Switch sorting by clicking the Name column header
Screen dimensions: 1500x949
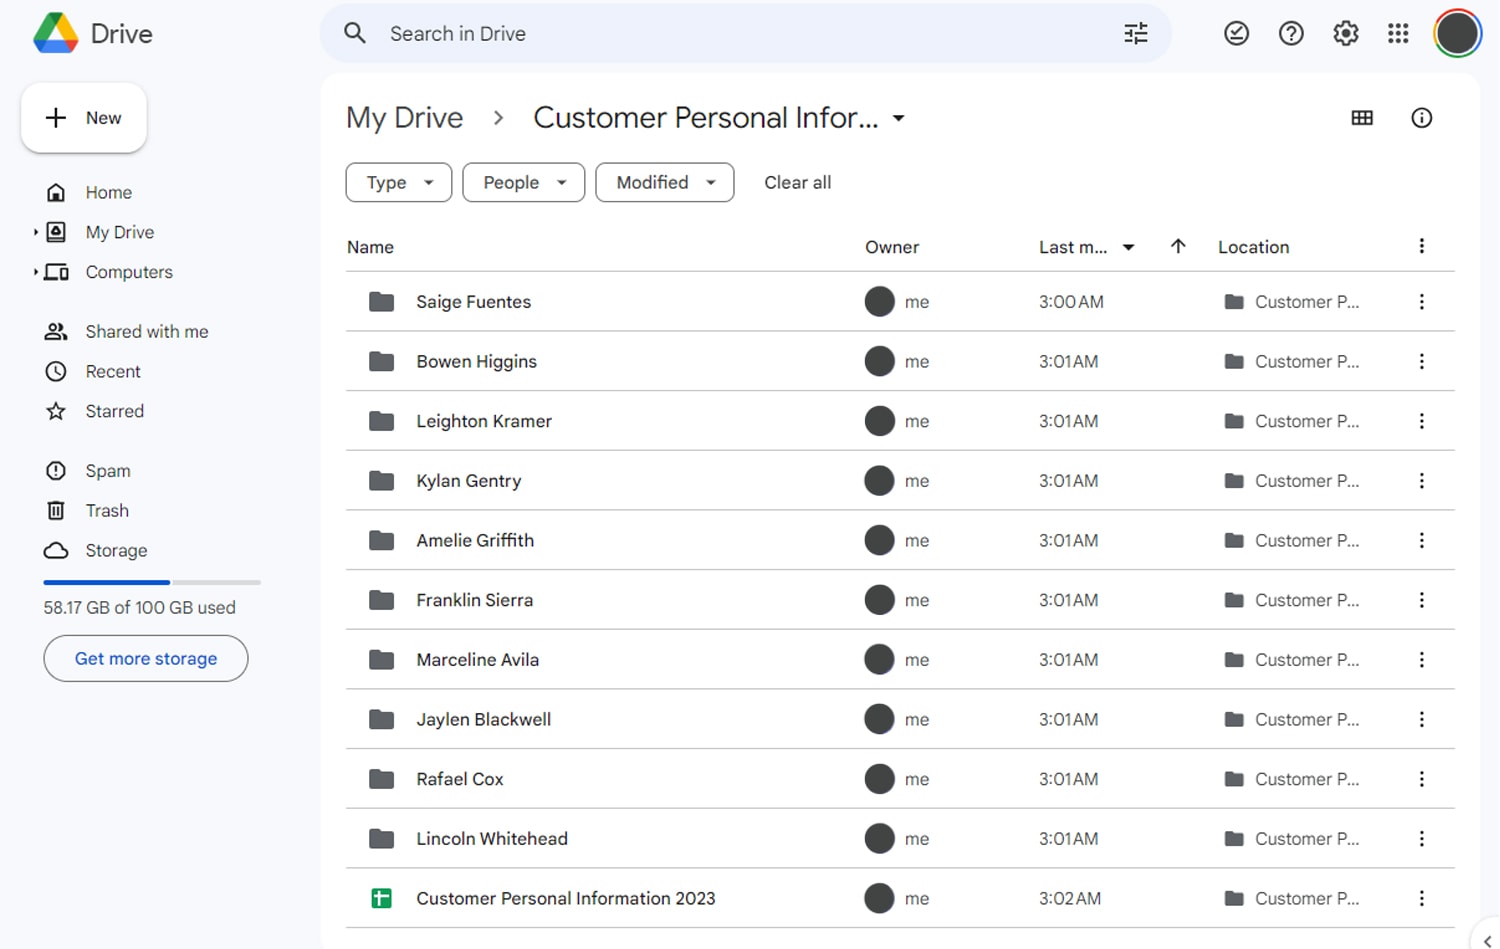click(370, 246)
